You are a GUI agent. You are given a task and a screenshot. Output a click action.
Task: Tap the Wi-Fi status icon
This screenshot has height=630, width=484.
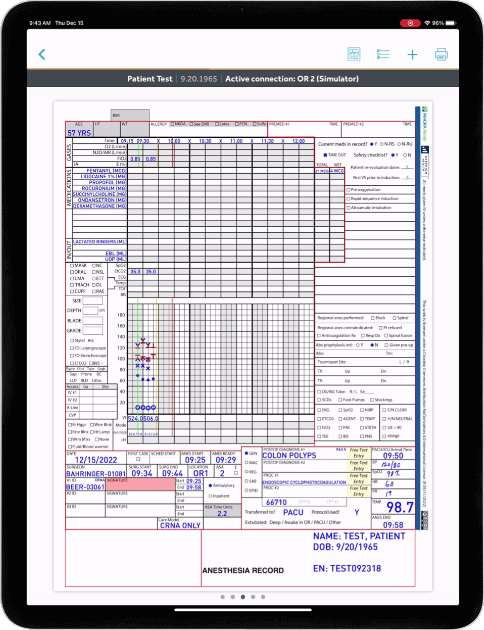[427, 23]
